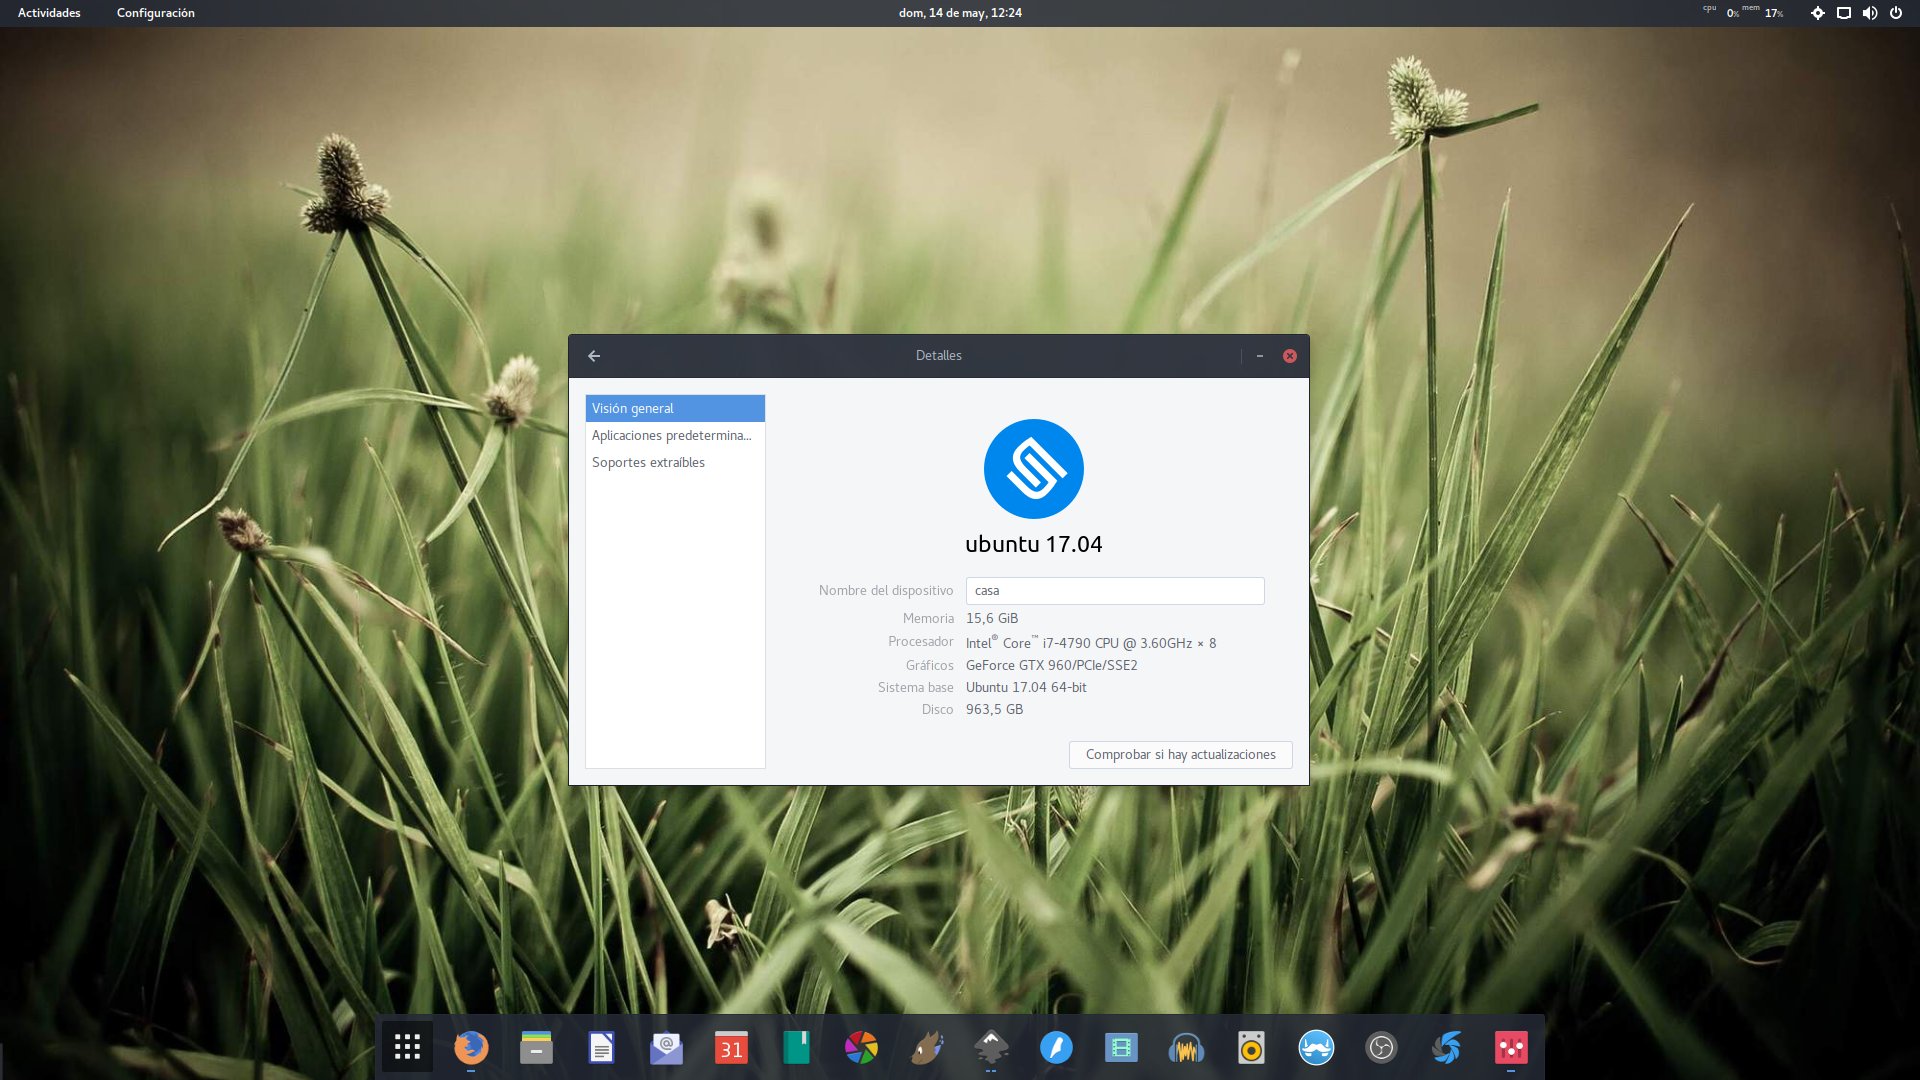1920x1080 pixels.
Task: Open the power menu icon
Action: pyautogui.click(x=1895, y=13)
